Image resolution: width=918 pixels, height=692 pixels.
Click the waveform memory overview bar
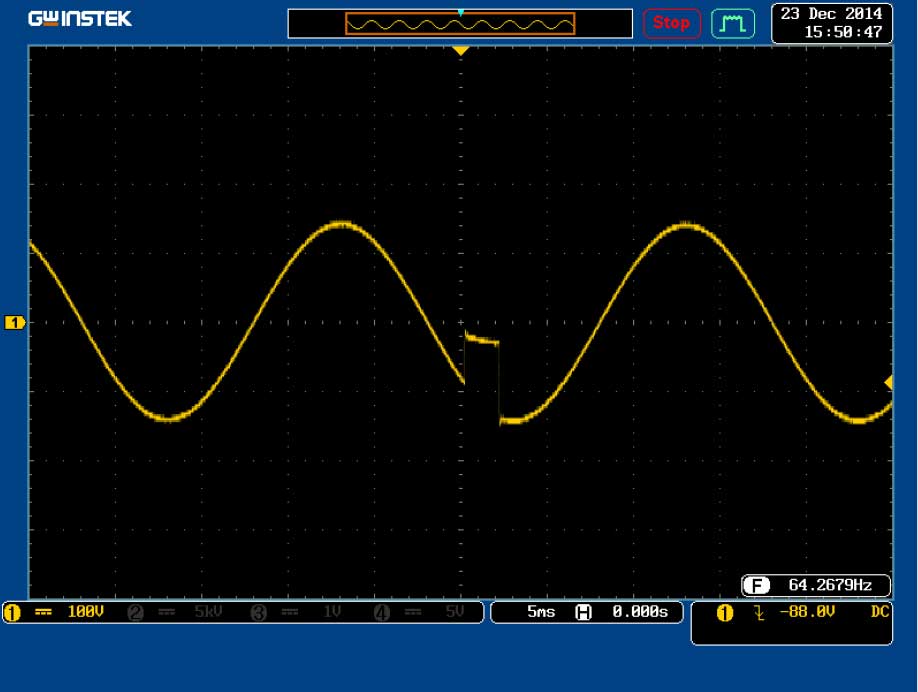click(460, 23)
